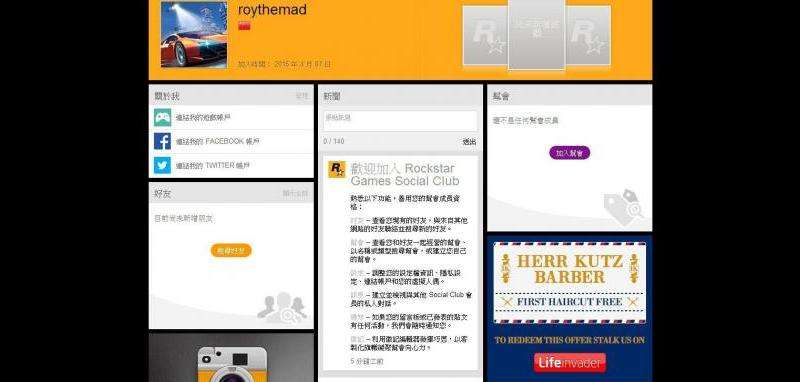Click the join date text under the username
The width and height of the screenshot is (800, 382).
click(284, 64)
